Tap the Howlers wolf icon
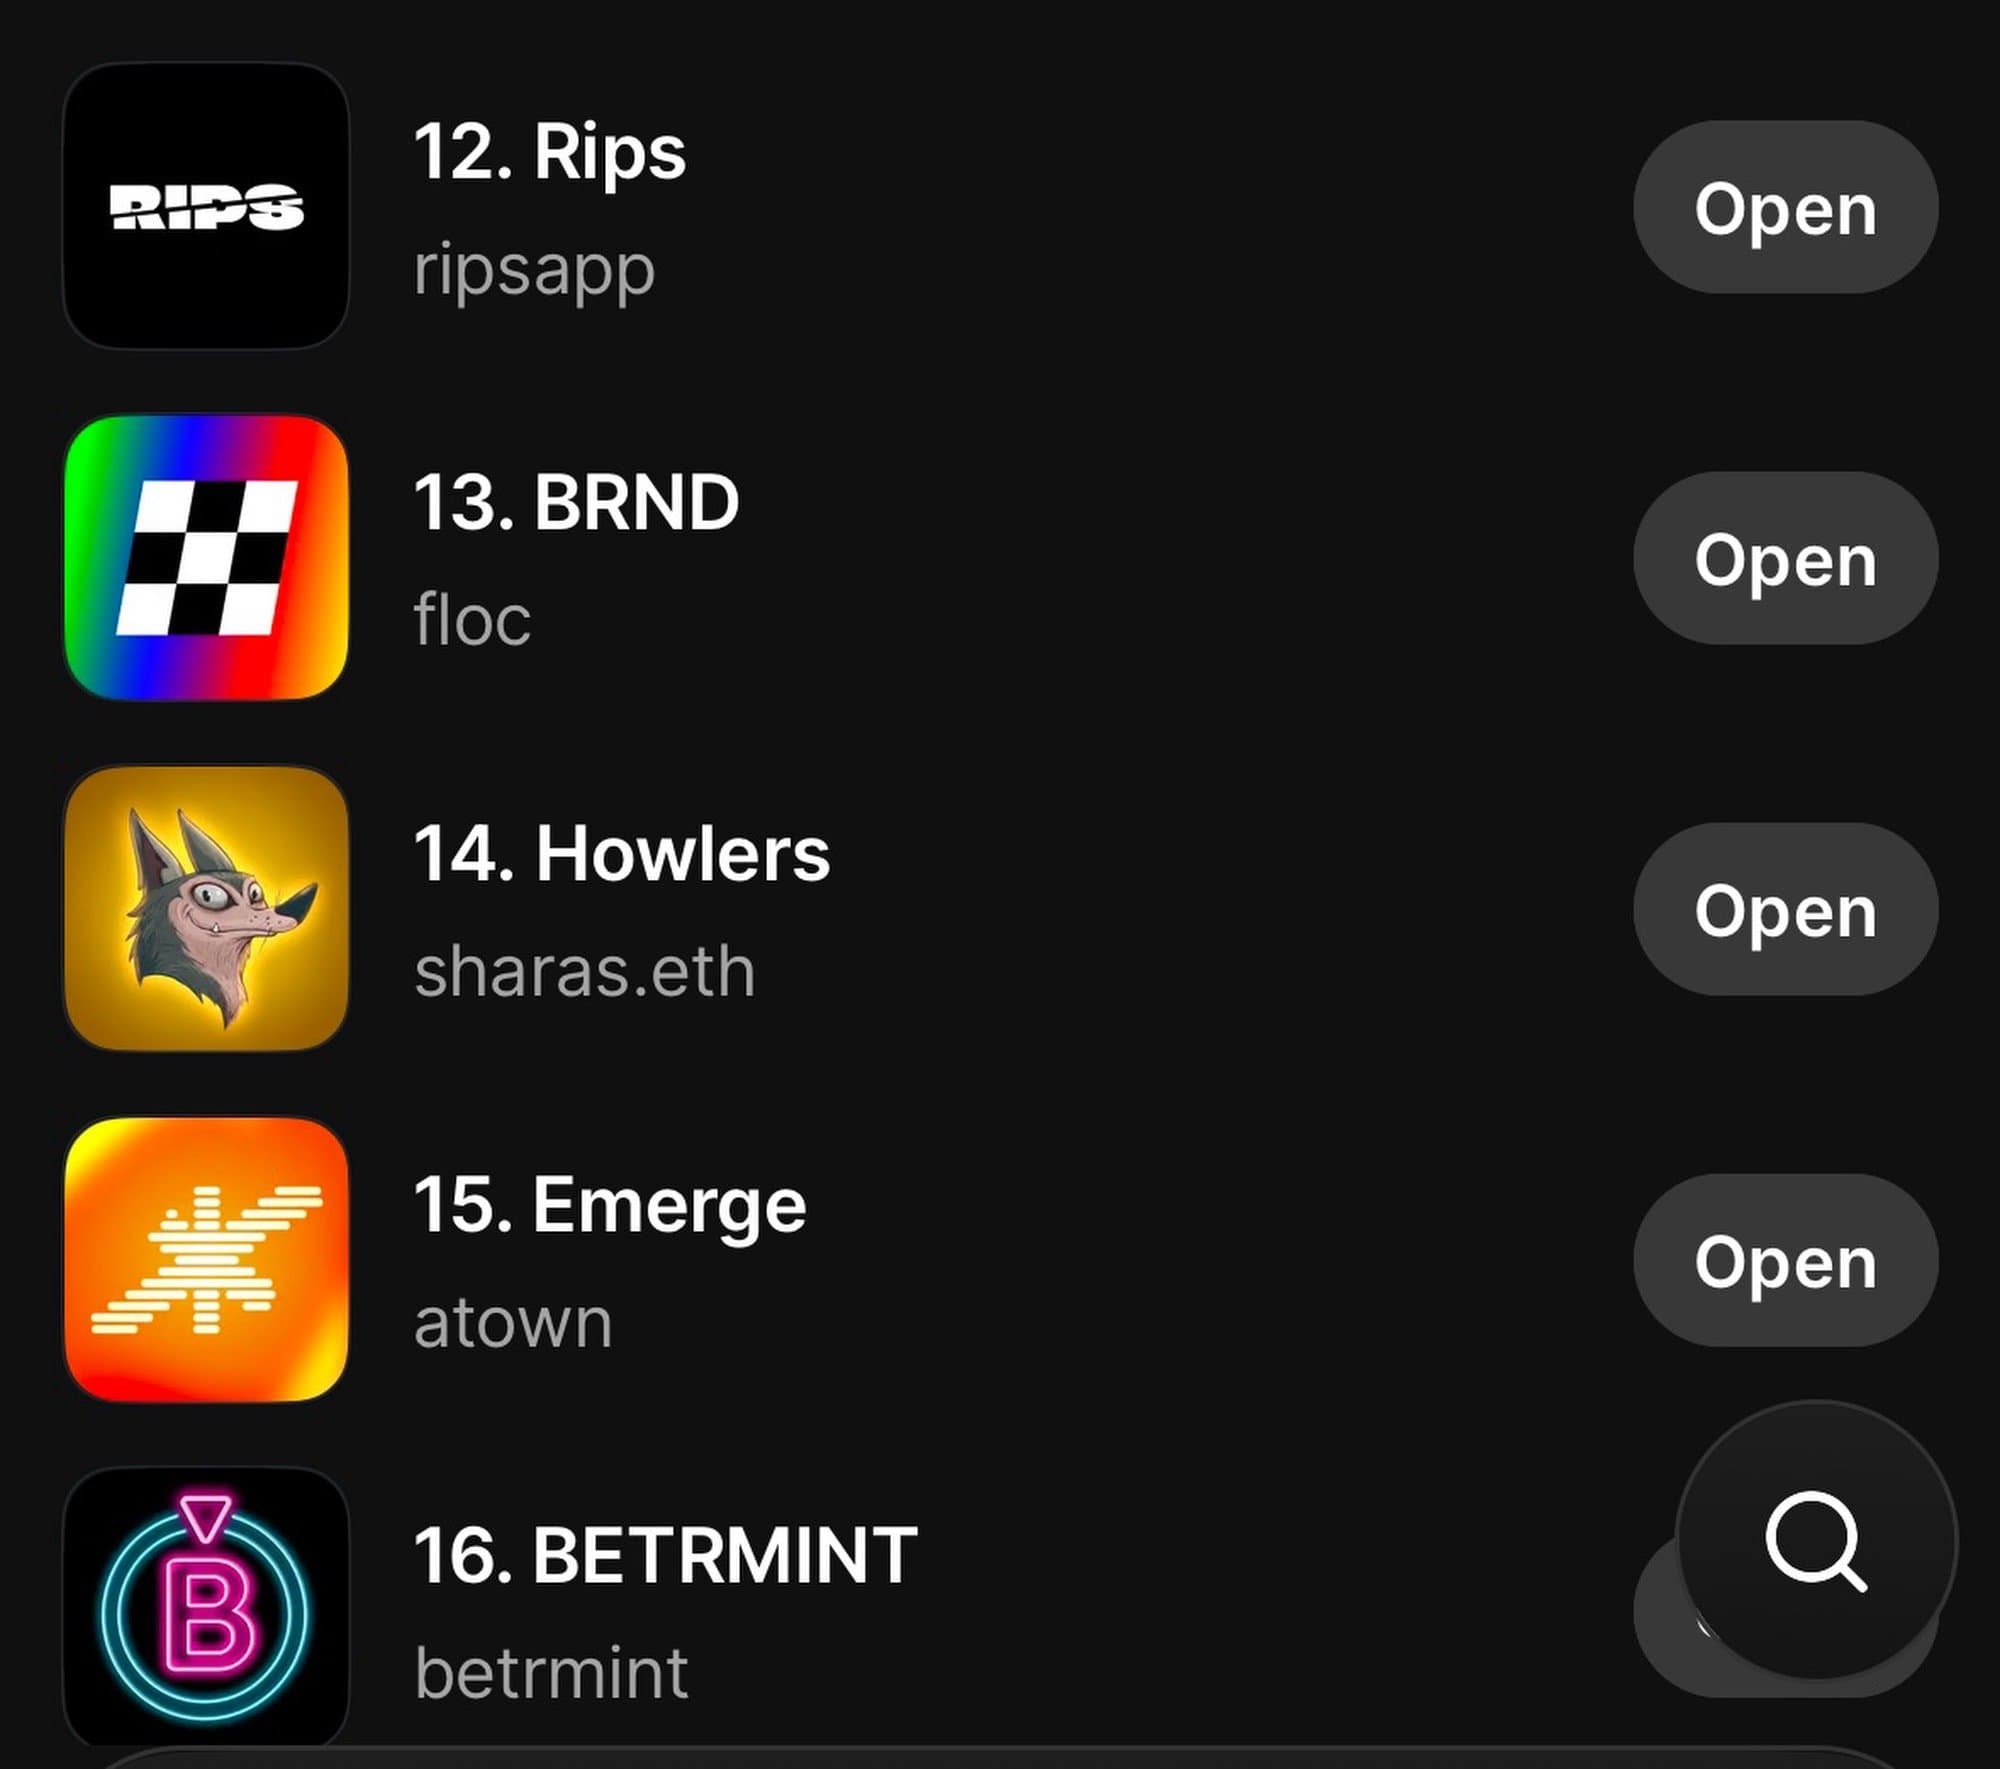 (206, 908)
